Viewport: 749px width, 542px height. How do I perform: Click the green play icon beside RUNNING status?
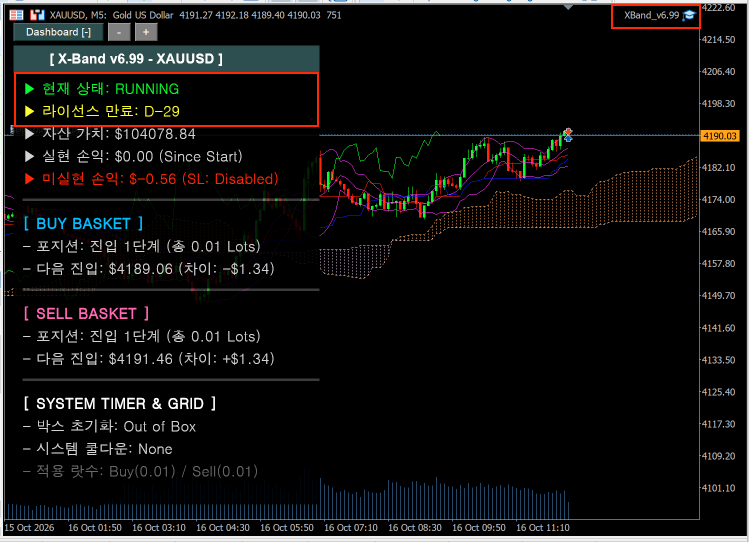tap(30, 89)
